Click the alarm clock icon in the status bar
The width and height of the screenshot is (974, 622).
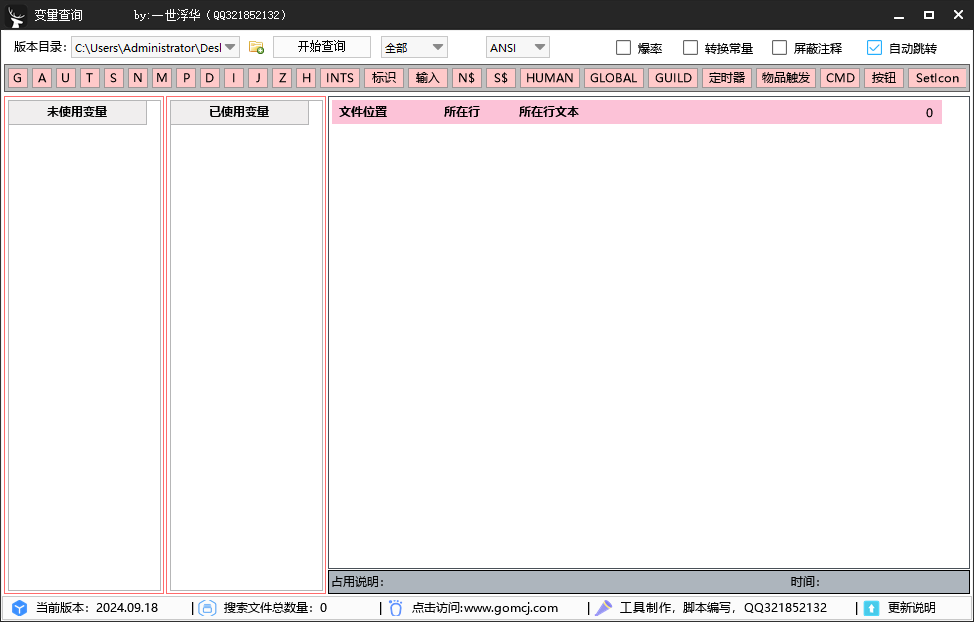tap(396, 607)
